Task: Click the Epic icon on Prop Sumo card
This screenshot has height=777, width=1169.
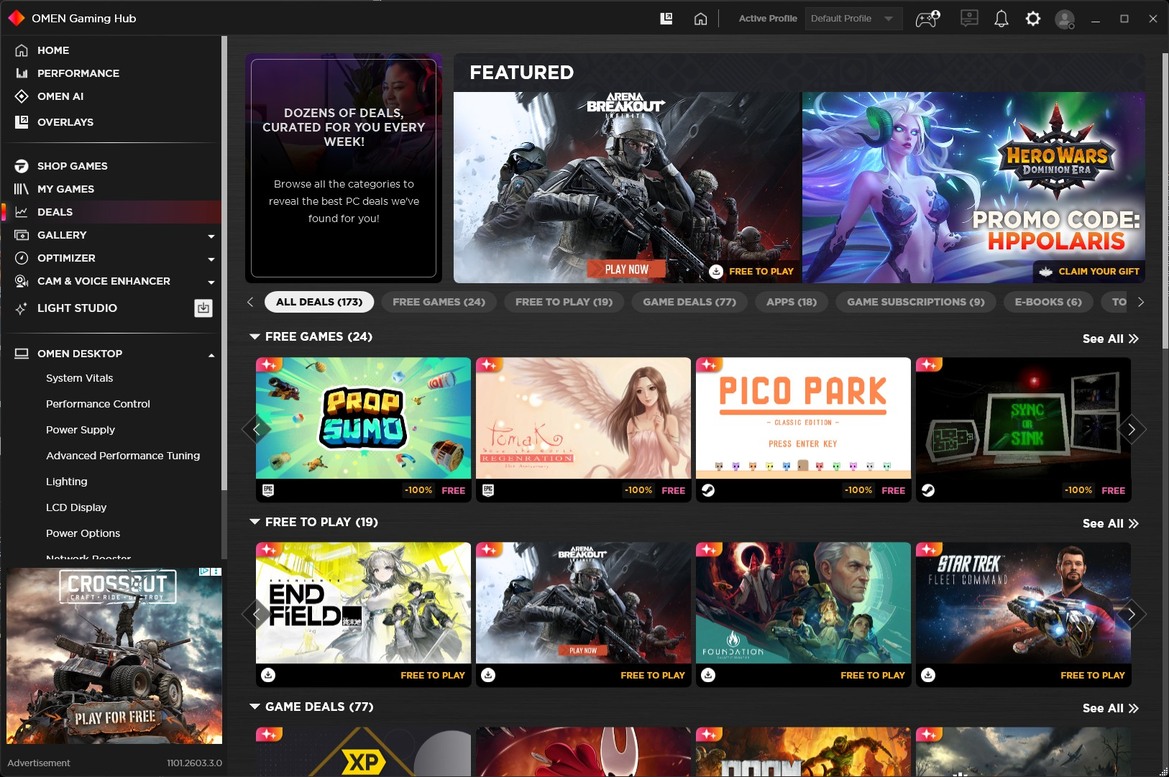Action: tap(268, 490)
